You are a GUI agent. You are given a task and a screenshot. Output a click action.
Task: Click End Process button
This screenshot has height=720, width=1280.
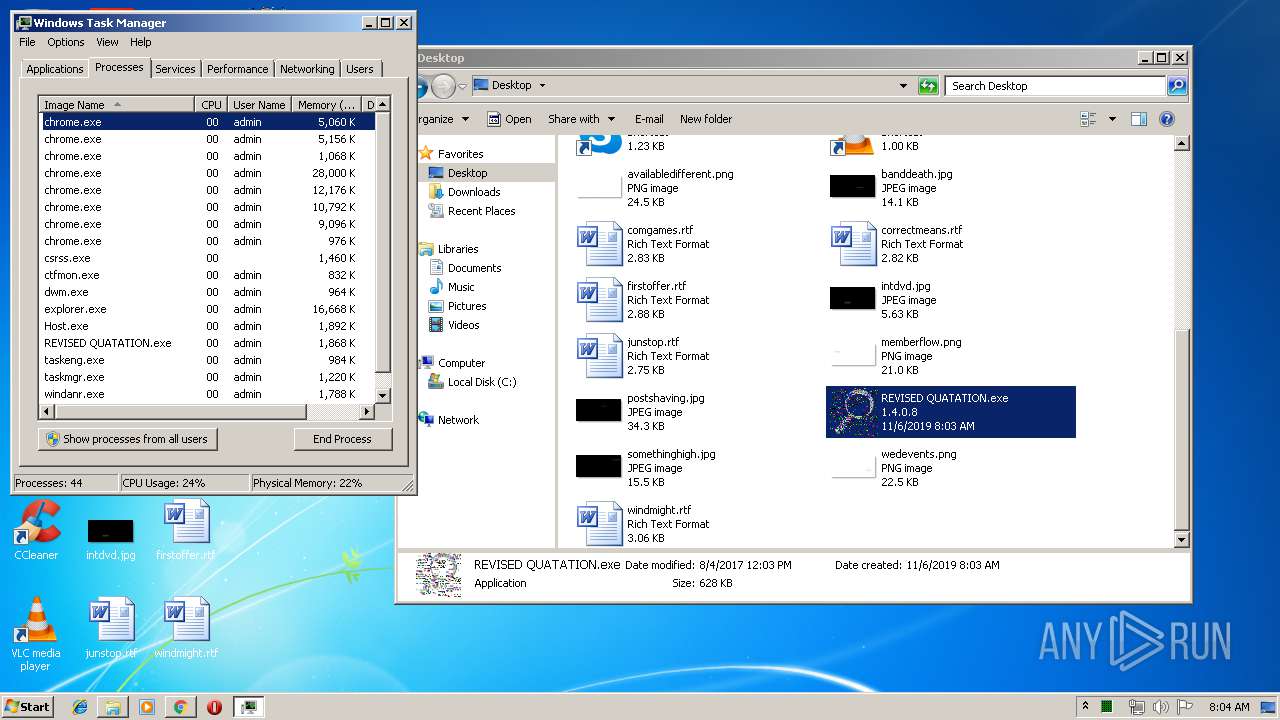342,439
